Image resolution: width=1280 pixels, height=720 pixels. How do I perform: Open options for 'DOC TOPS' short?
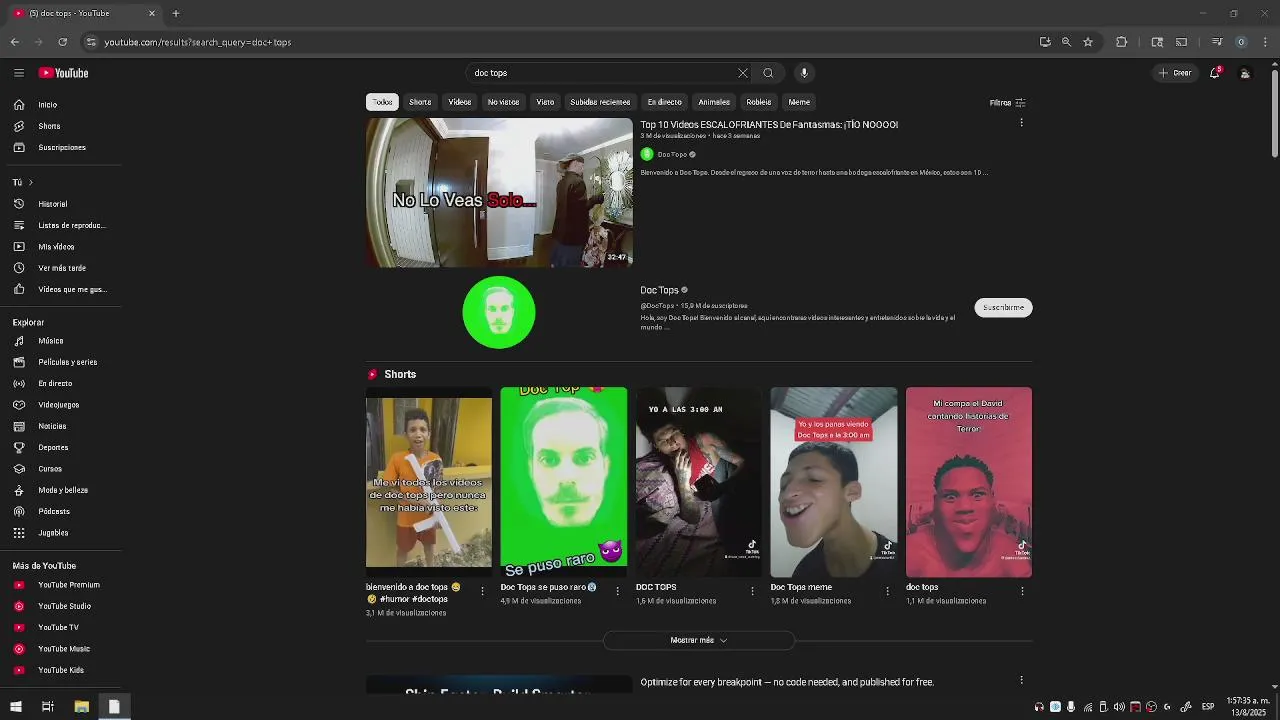[752, 591]
